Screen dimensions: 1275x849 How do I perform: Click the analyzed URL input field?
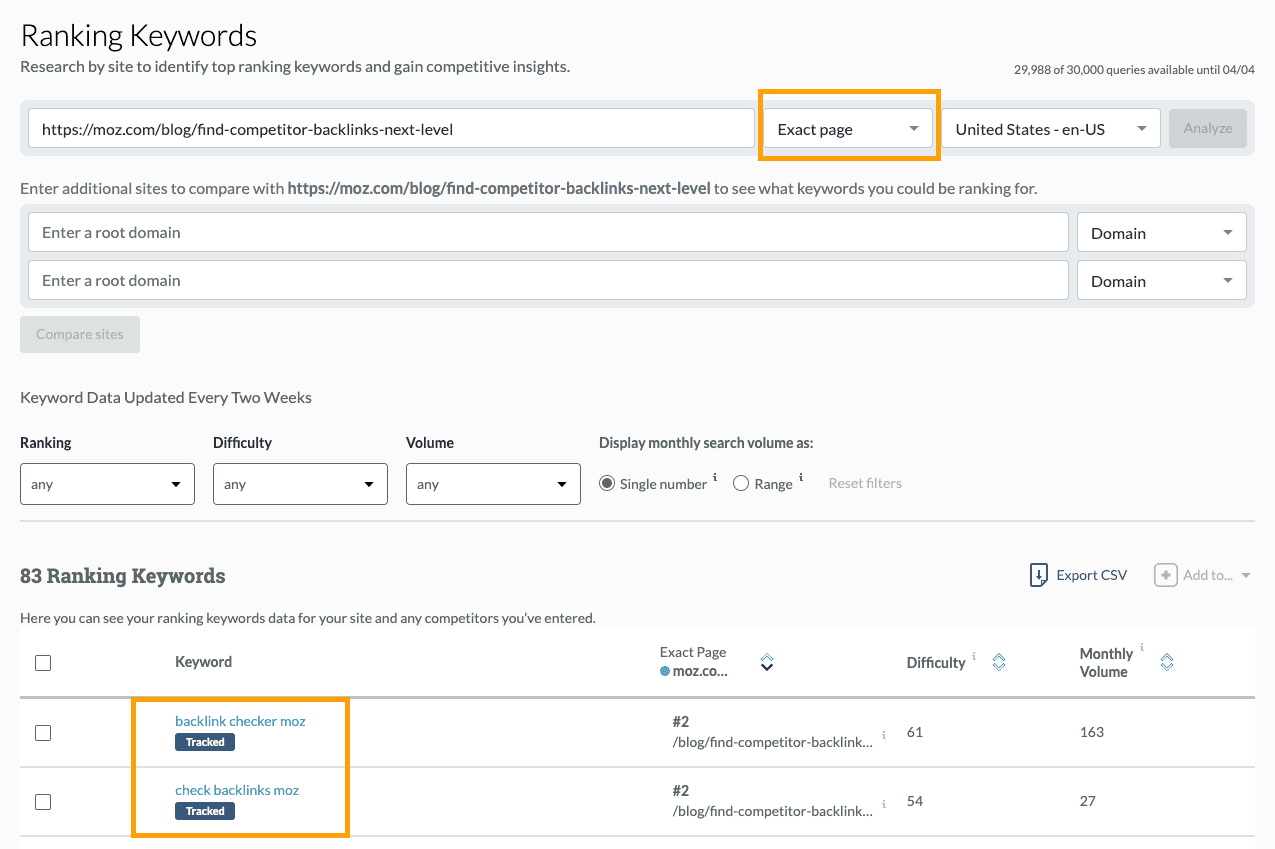tap(390, 128)
